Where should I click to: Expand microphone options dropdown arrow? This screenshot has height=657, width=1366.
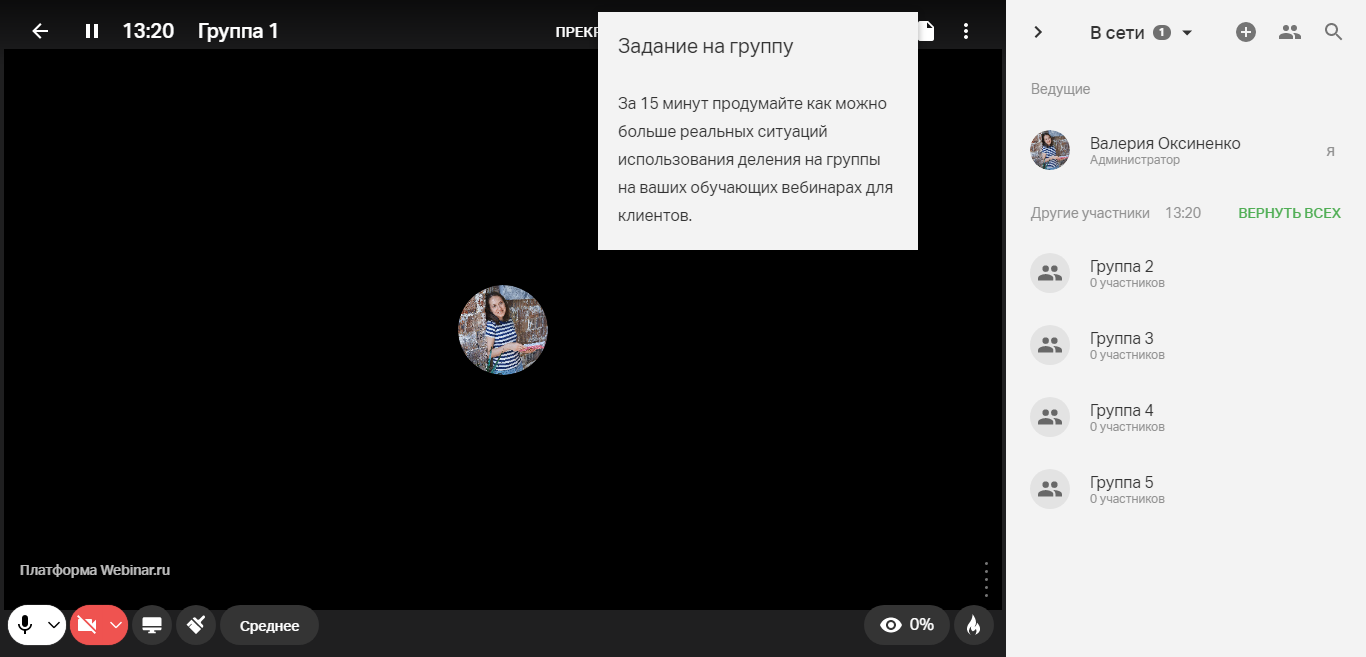(x=54, y=625)
